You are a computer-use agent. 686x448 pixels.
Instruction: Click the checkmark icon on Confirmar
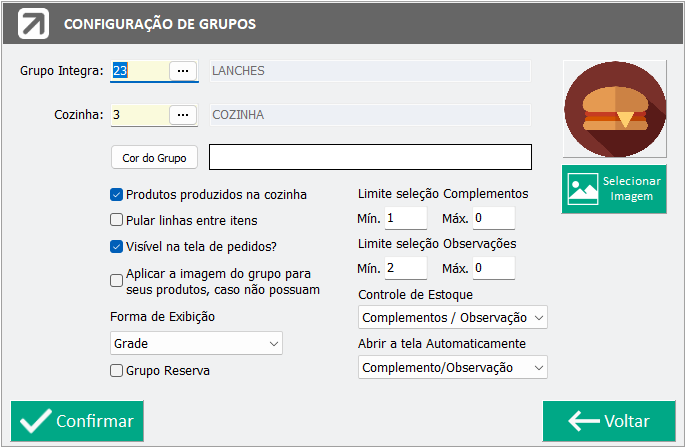(x=36, y=421)
